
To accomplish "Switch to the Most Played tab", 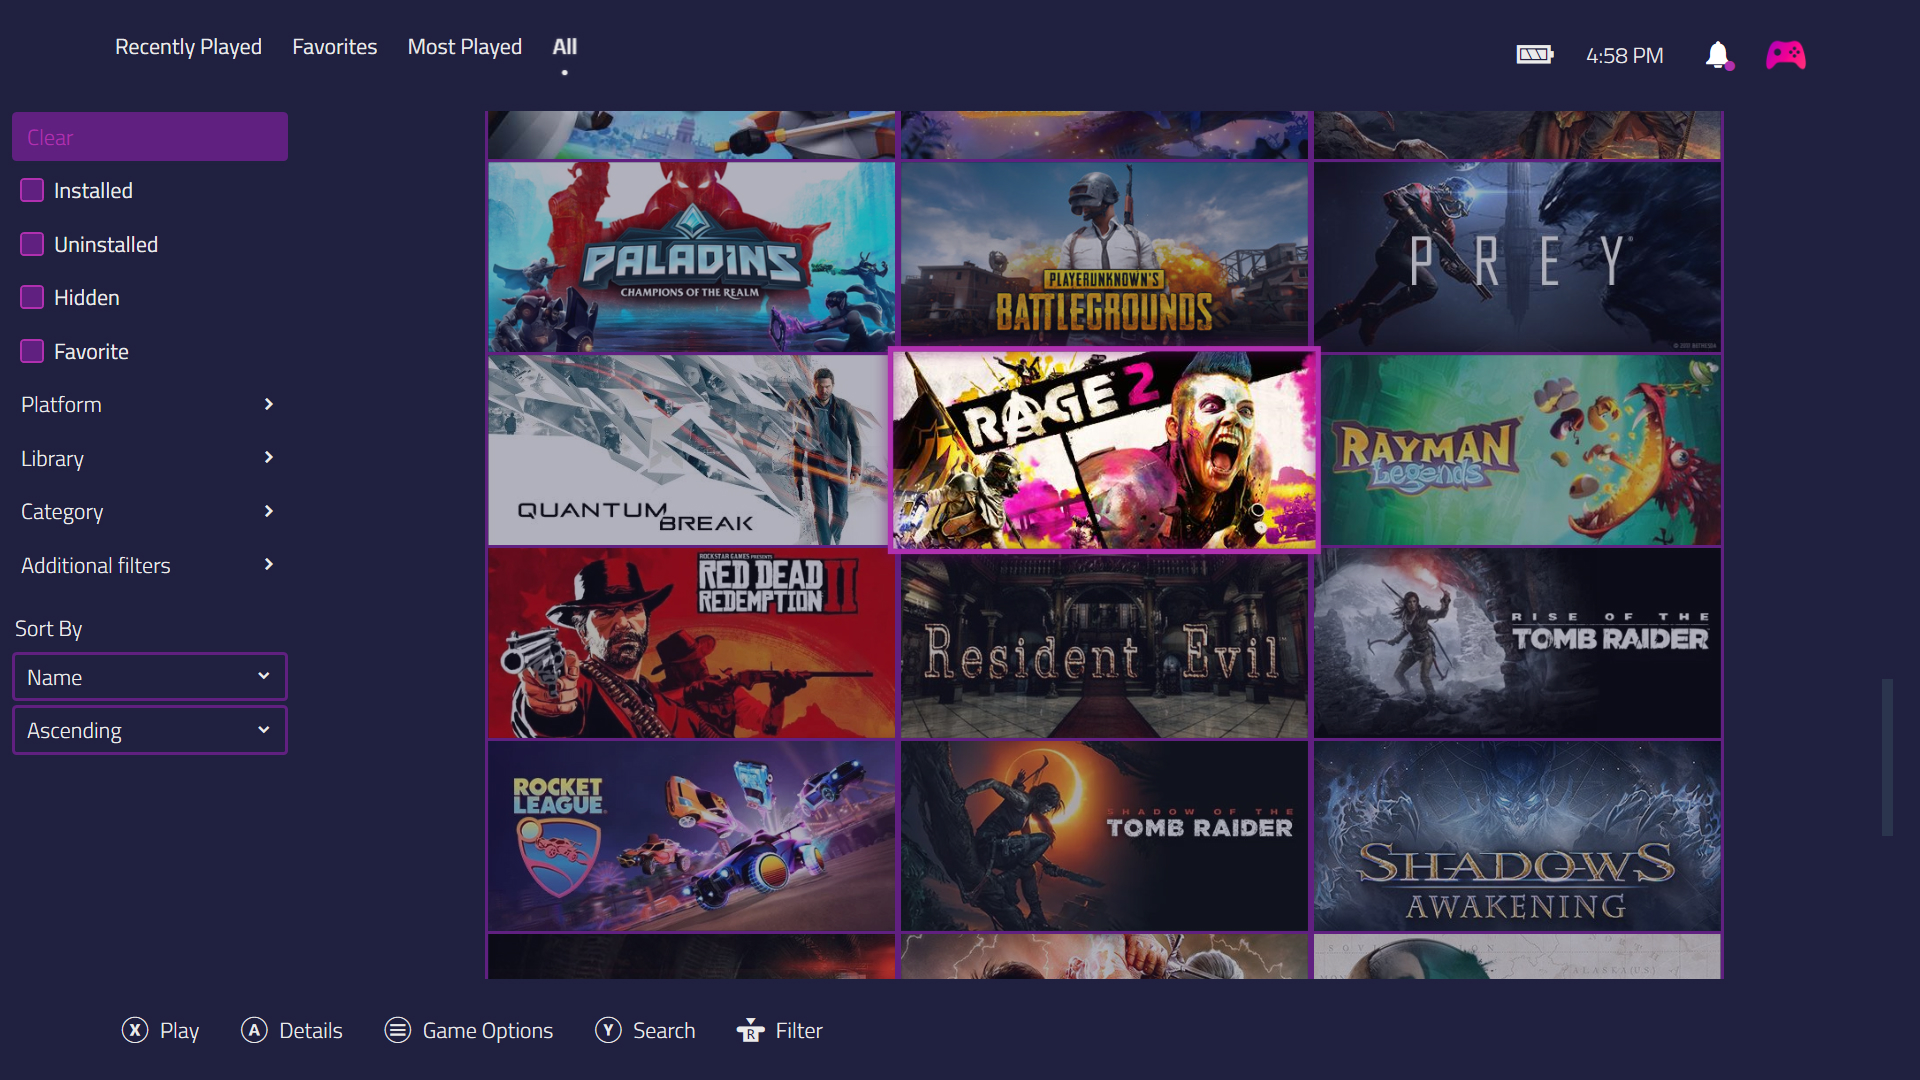I will coord(464,47).
